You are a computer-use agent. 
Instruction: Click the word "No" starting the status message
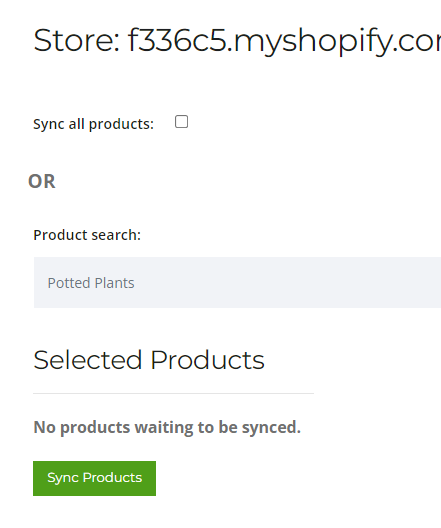(x=44, y=427)
